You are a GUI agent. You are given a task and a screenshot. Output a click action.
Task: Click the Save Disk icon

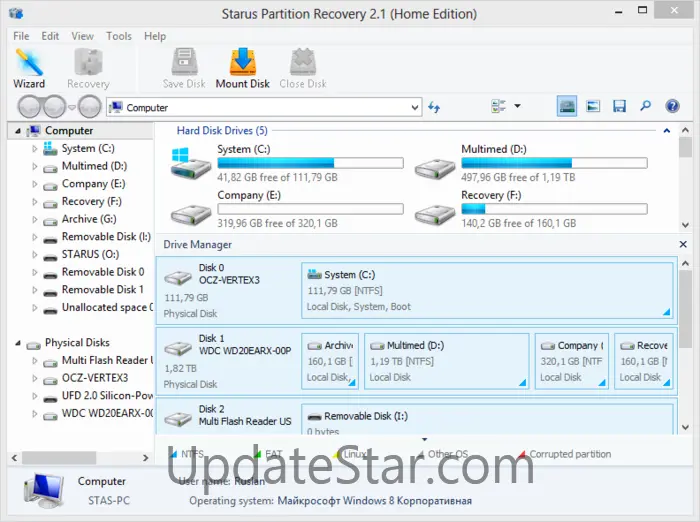(x=184, y=68)
